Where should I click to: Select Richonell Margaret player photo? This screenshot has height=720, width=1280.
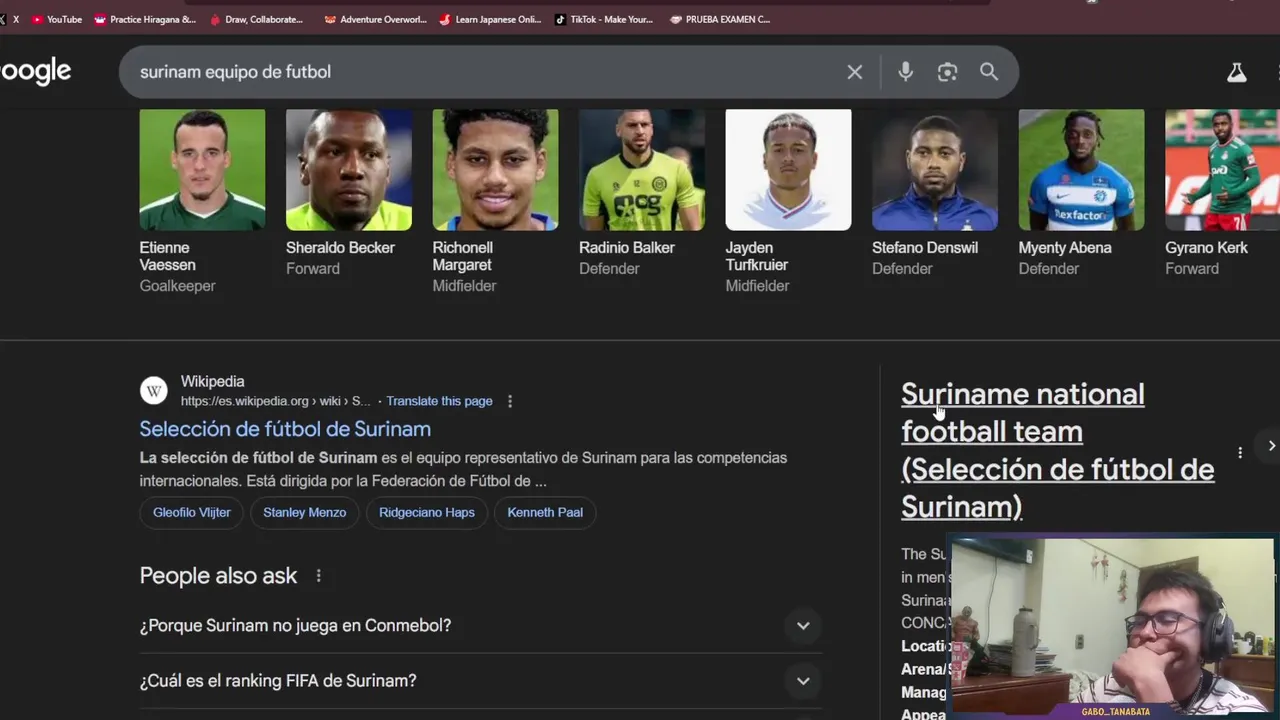pos(495,170)
